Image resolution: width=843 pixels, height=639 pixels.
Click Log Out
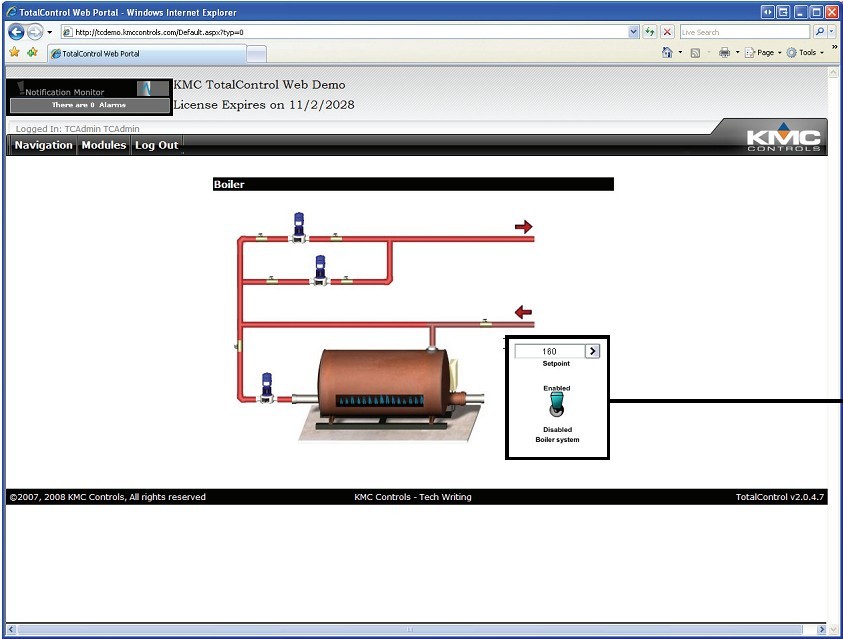pos(156,145)
